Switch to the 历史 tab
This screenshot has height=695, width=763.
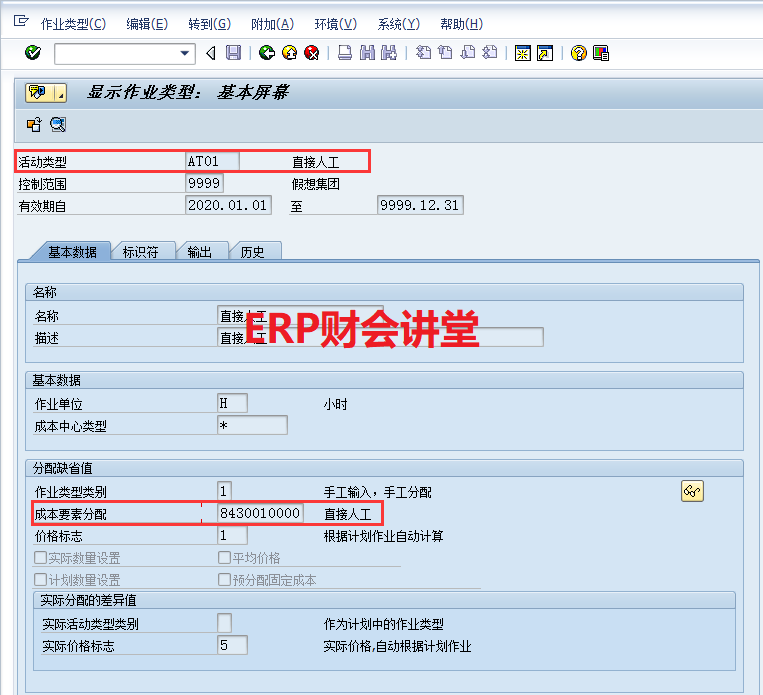[x=253, y=252]
